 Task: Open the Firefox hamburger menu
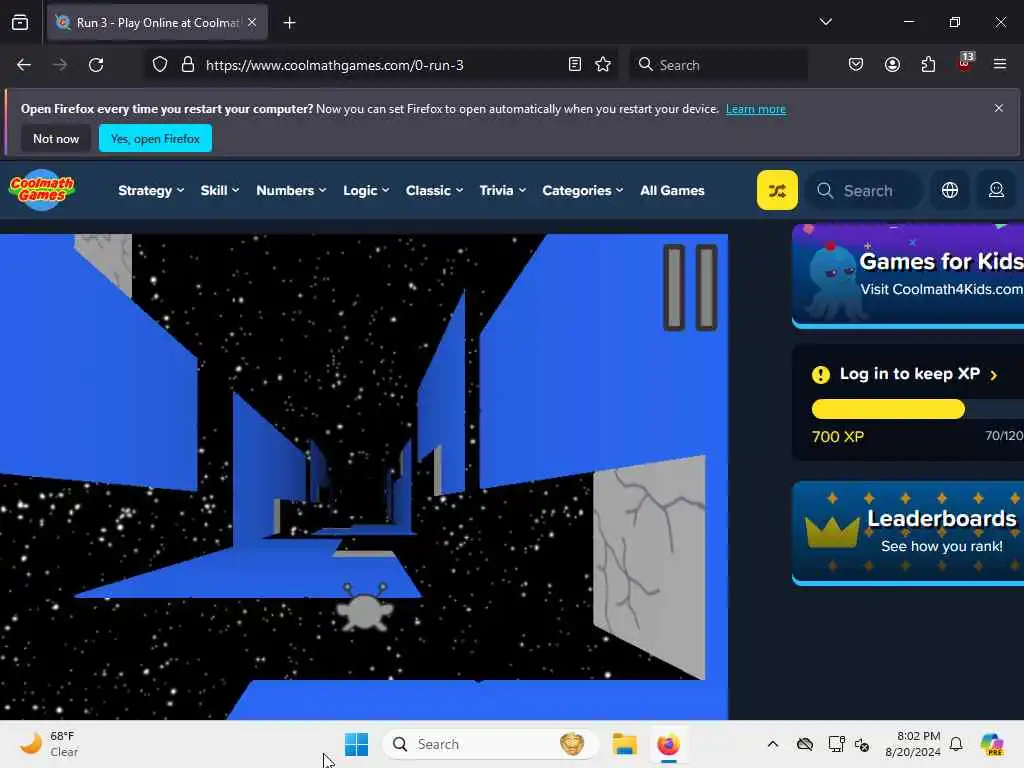click(1000, 65)
